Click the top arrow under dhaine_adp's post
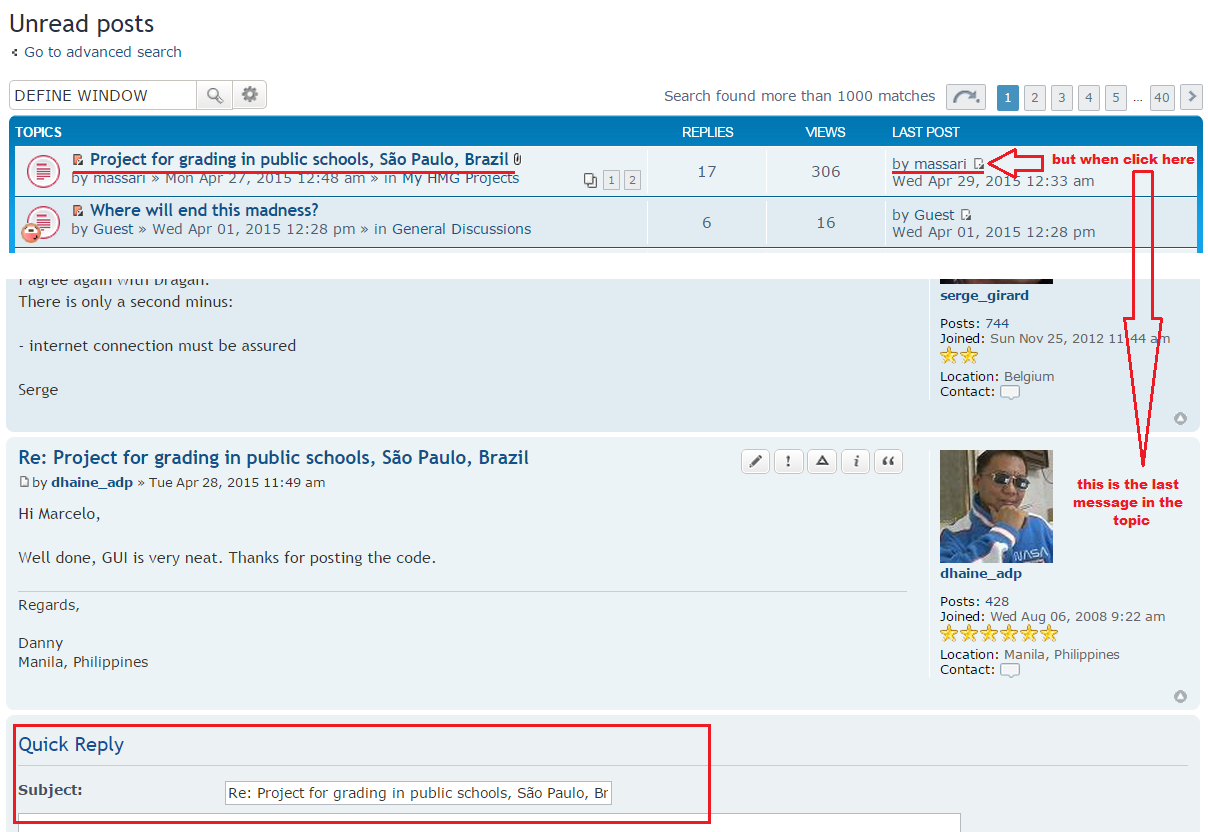 click(1180, 696)
